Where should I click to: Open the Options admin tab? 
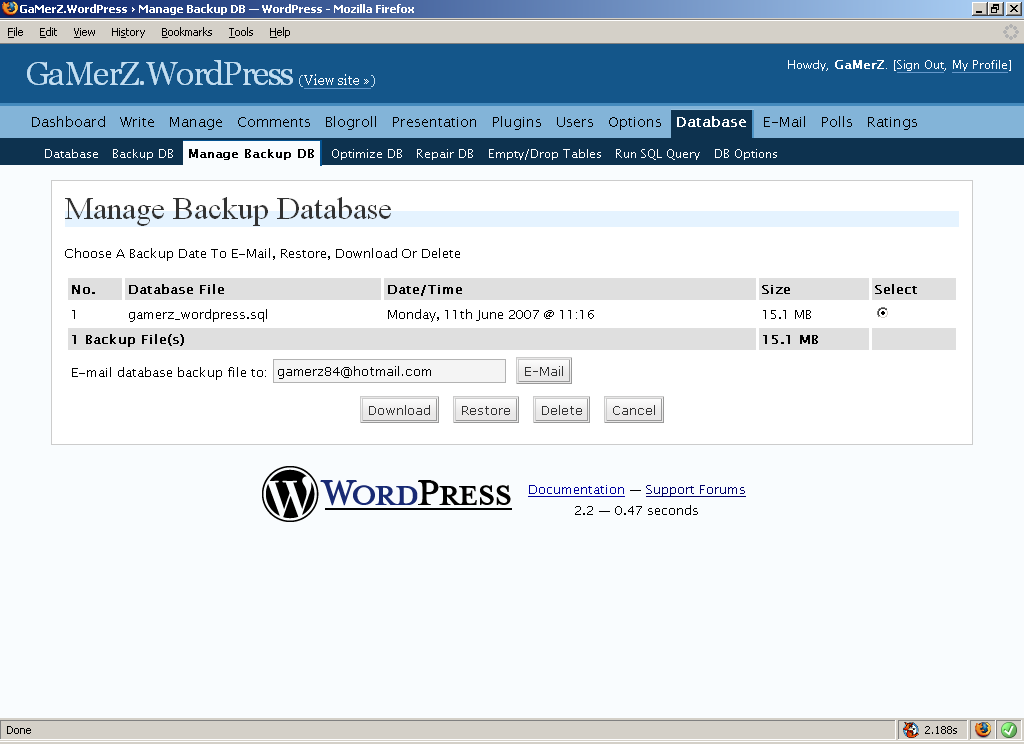(635, 122)
